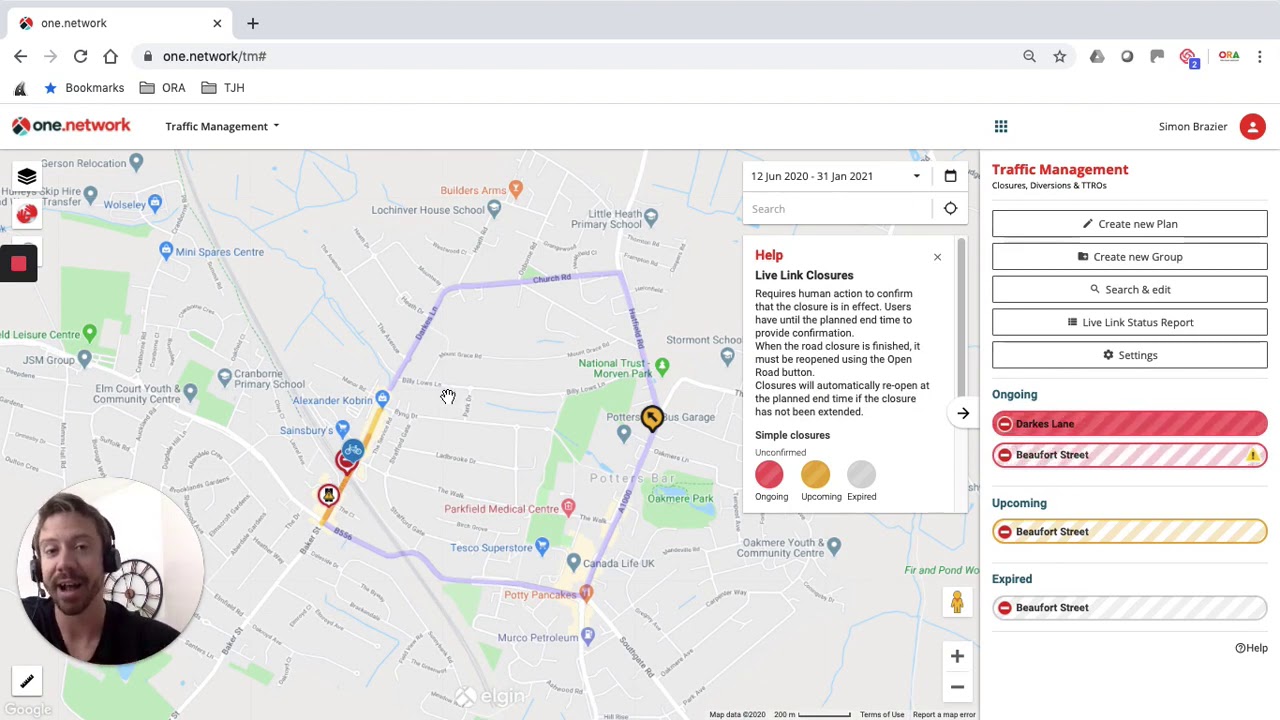Click the Expired grey legend swatch

pos(861,474)
